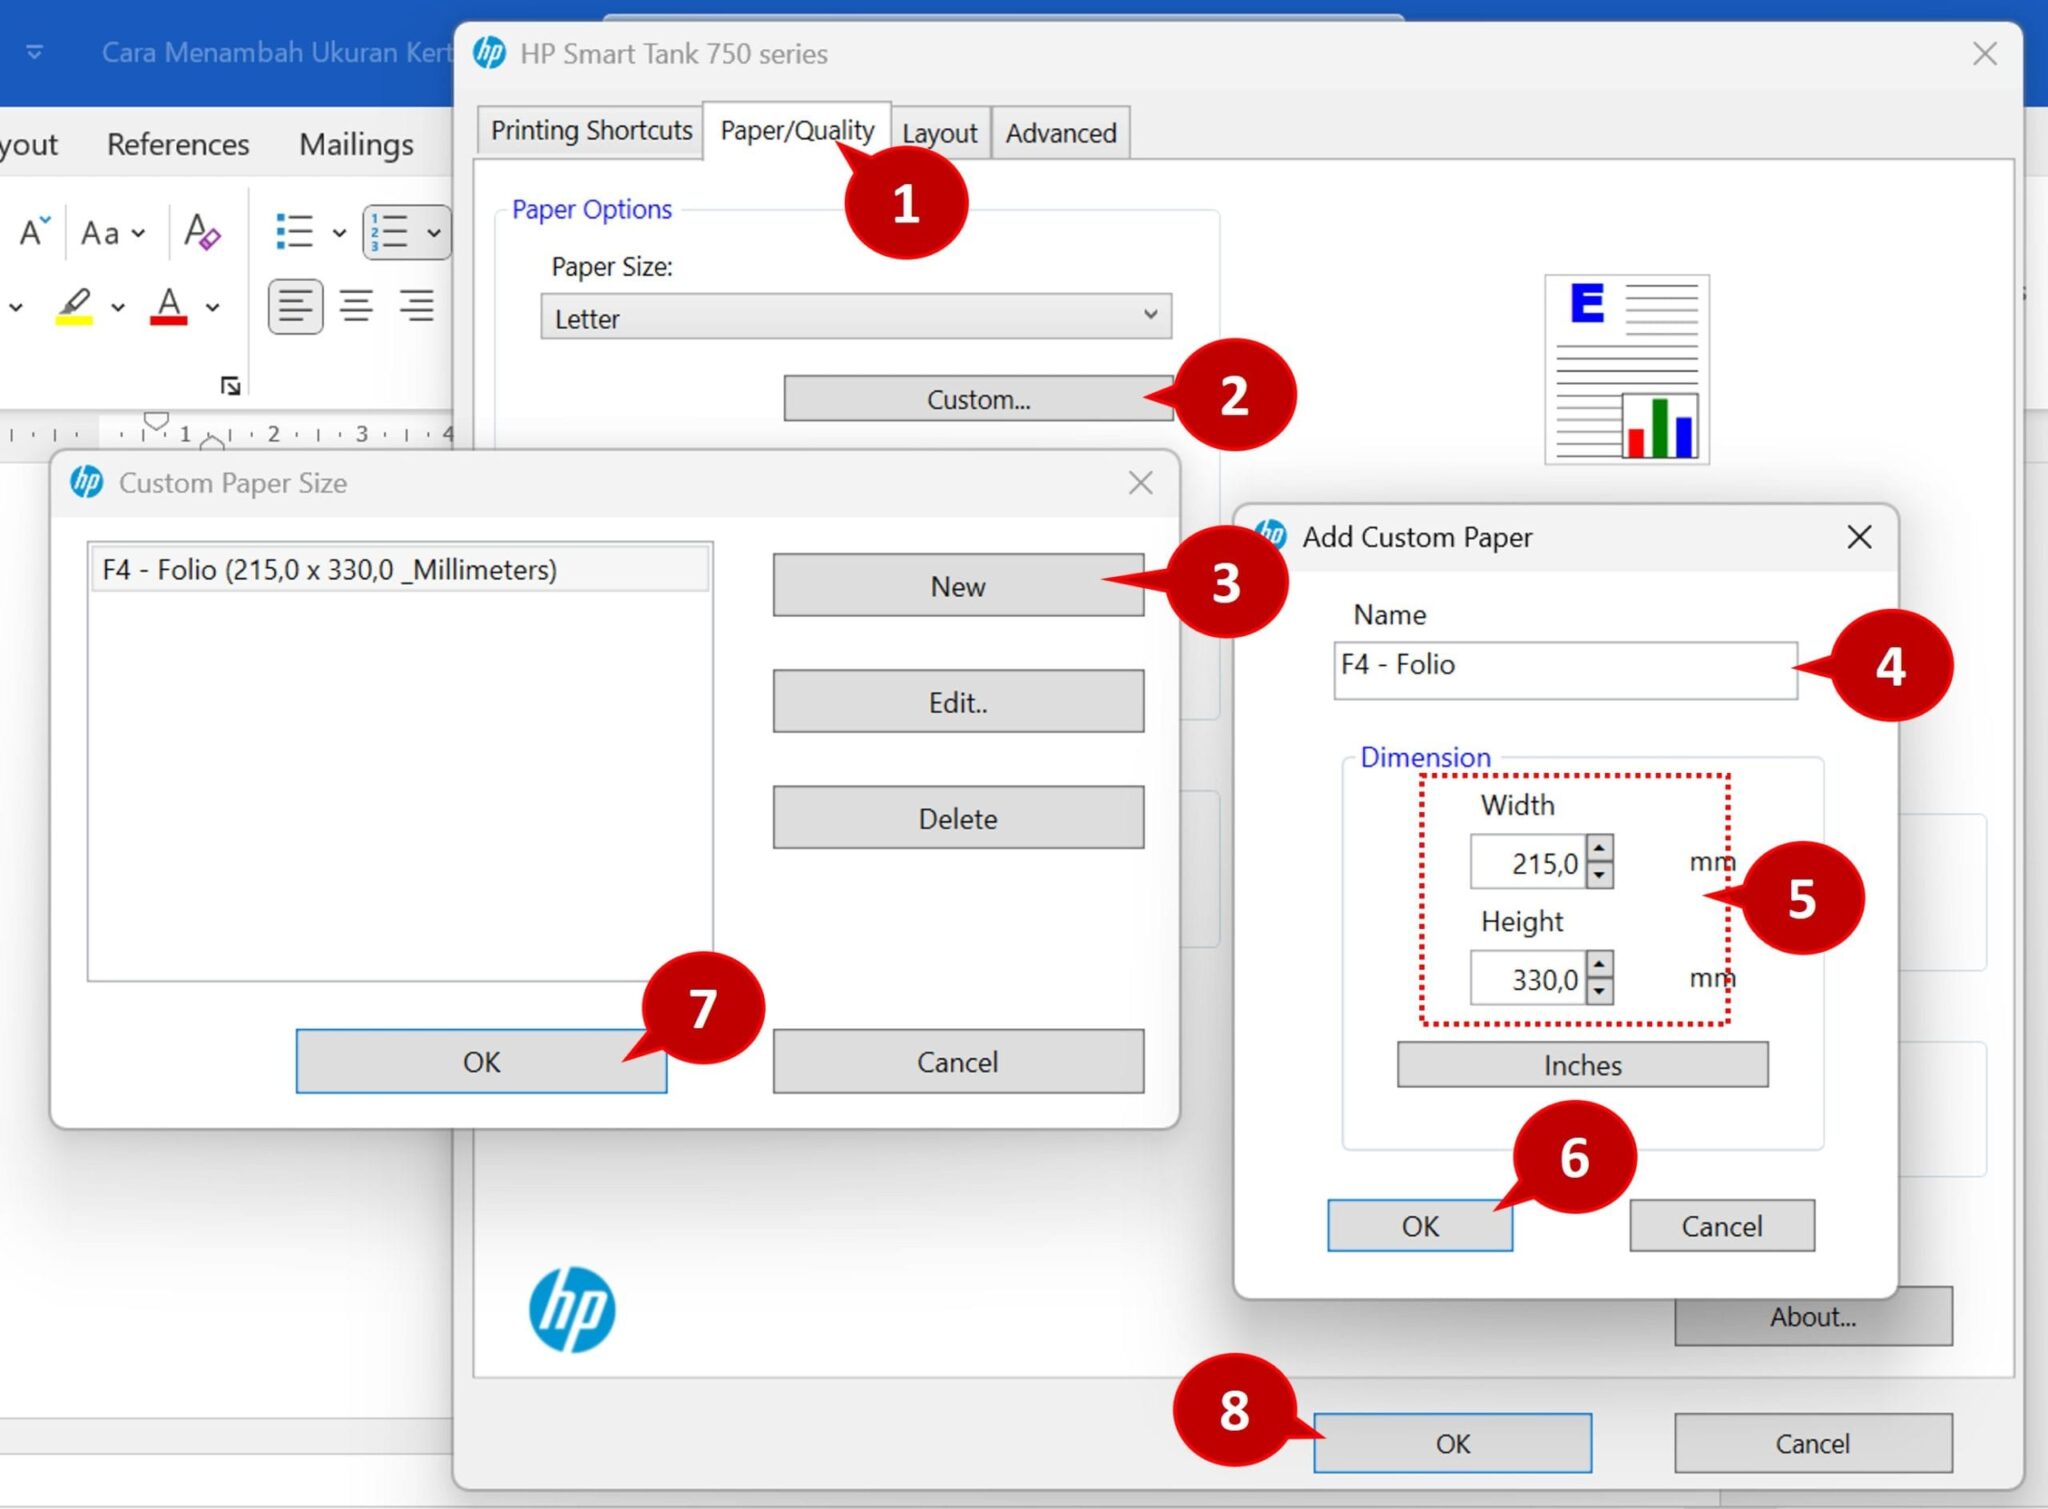
Task: Click the Numbering list icon
Action: click(392, 232)
